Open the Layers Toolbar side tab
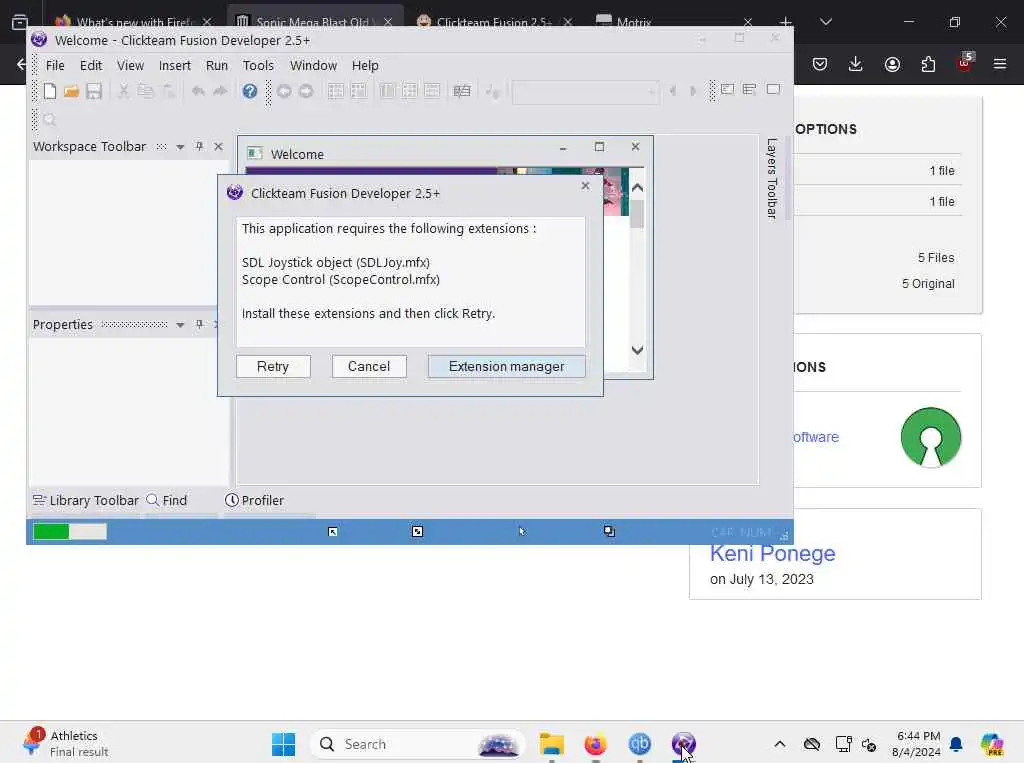The width and height of the screenshot is (1024, 763). tap(772, 178)
